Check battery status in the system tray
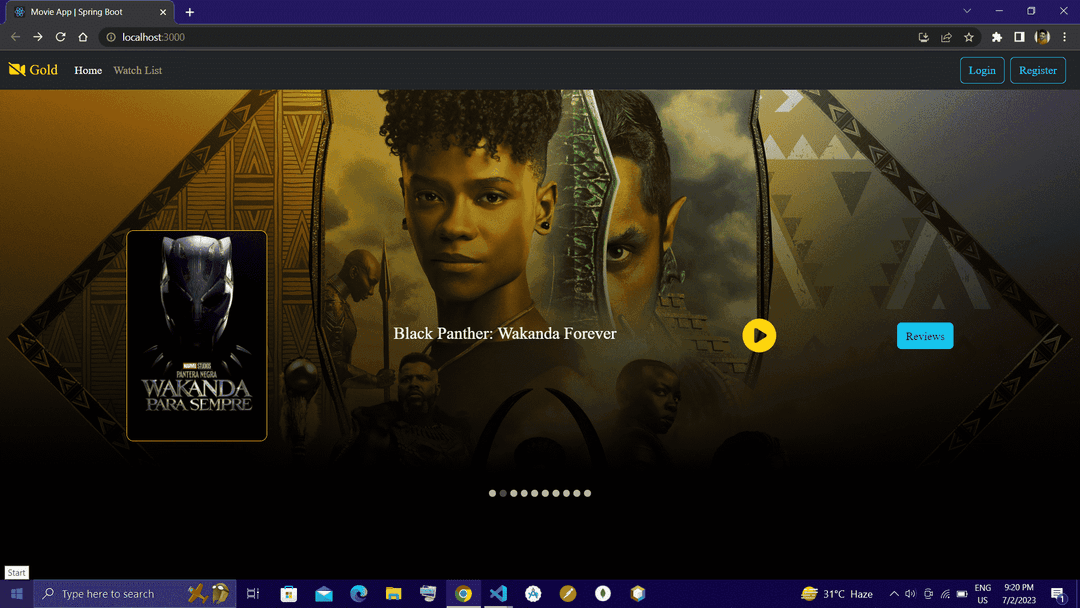Viewport: 1080px width, 608px height. coord(962,594)
